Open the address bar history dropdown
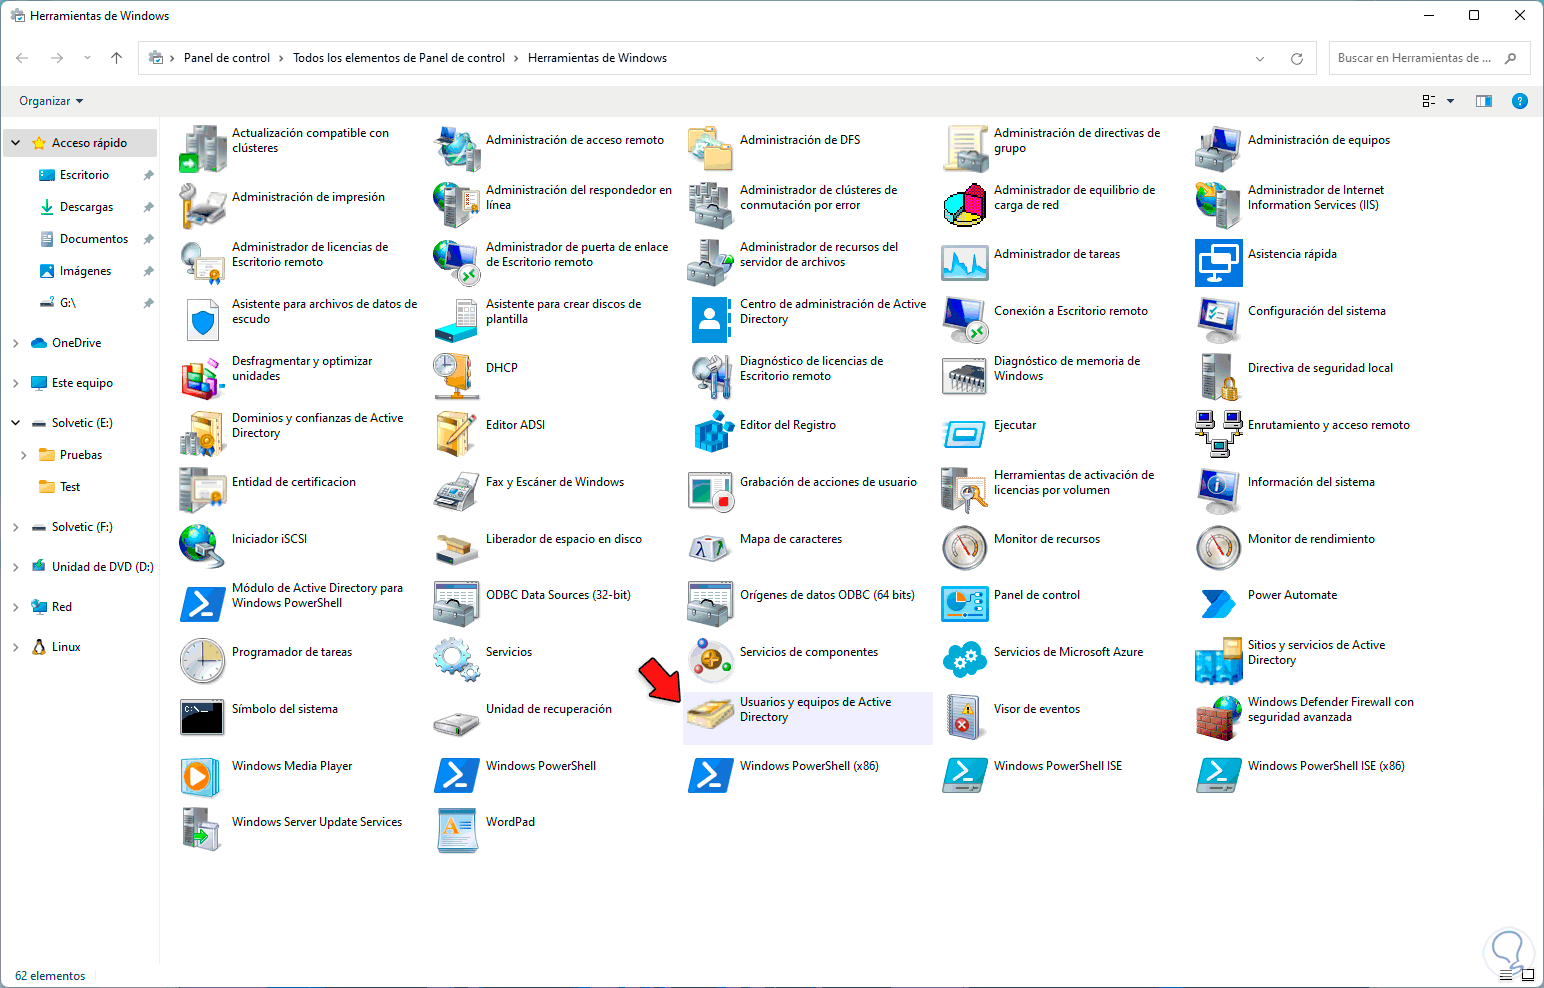The height and width of the screenshot is (988, 1544). click(1260, 58)
